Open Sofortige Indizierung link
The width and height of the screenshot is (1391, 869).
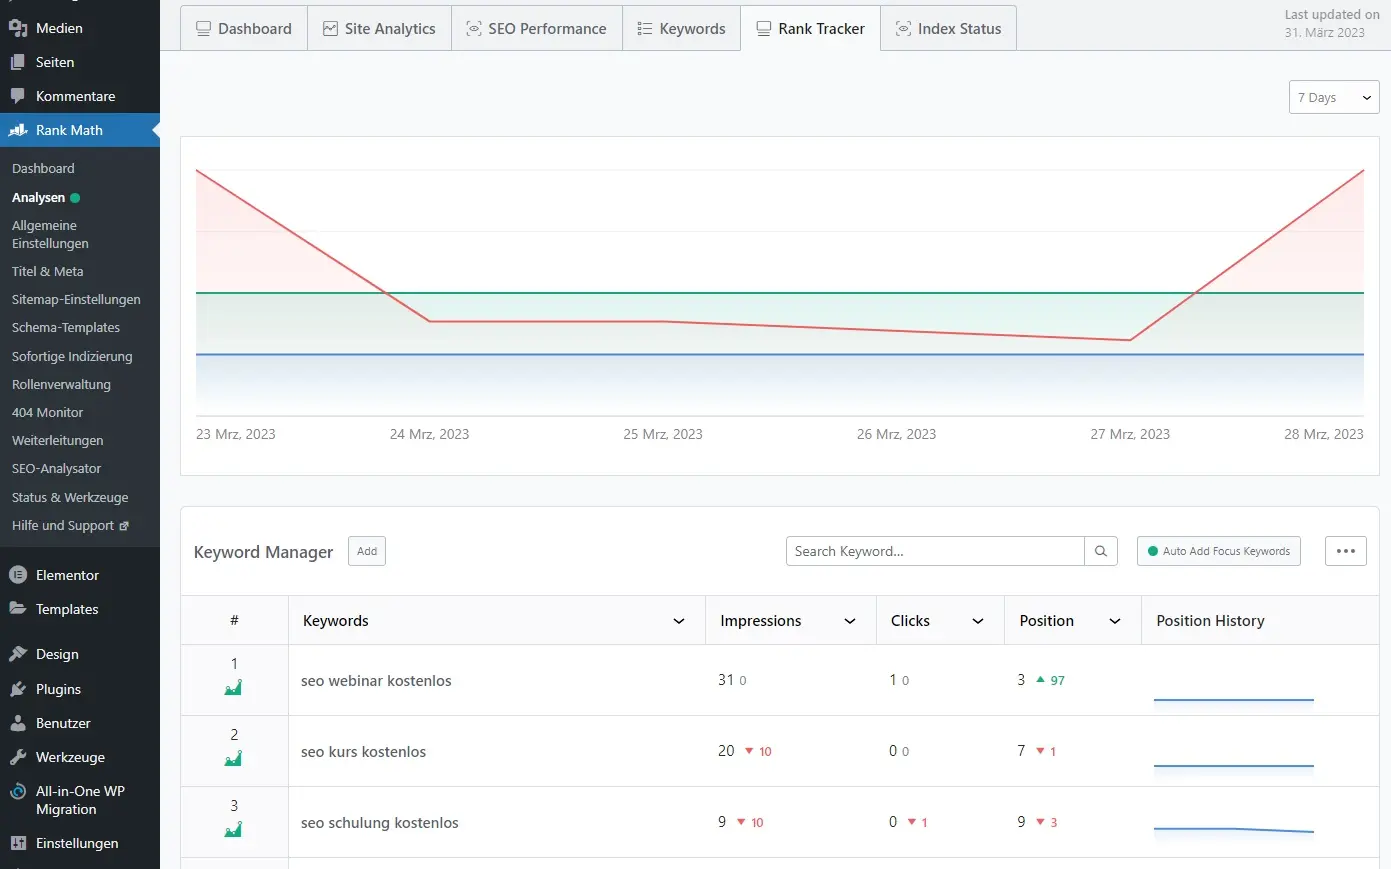(x=72, y=356)
